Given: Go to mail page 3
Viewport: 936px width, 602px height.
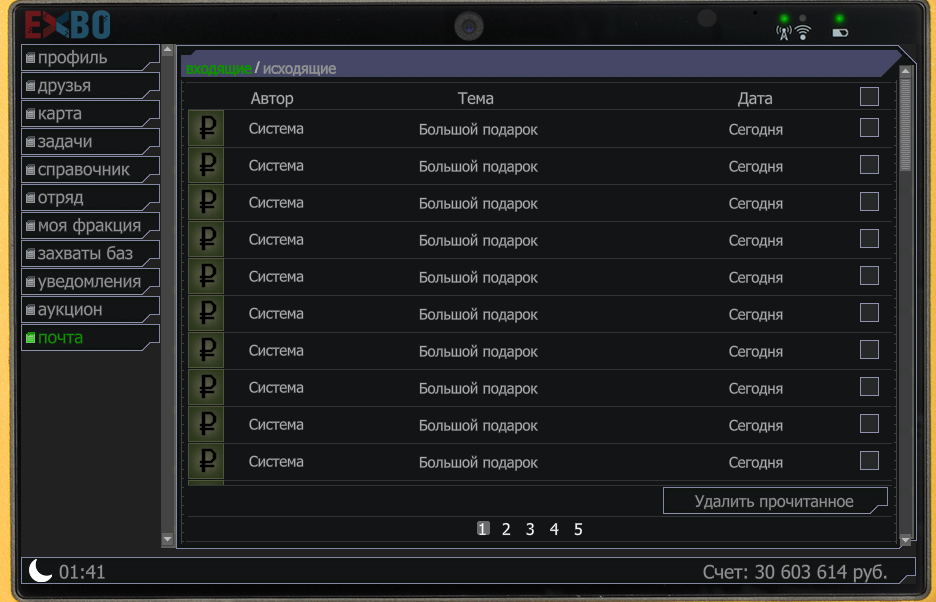Looking at the screenshot, I should [530, 529].
